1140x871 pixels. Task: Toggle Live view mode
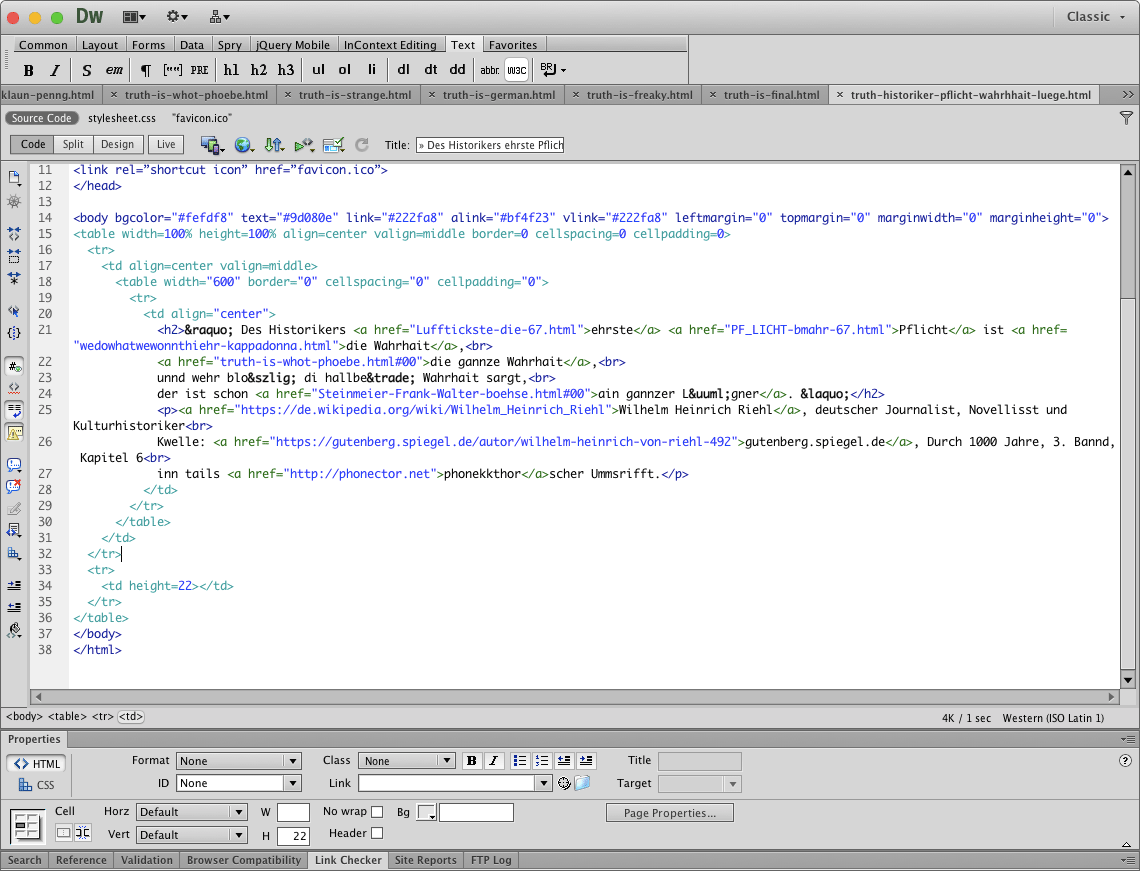[x=166, y=144]
